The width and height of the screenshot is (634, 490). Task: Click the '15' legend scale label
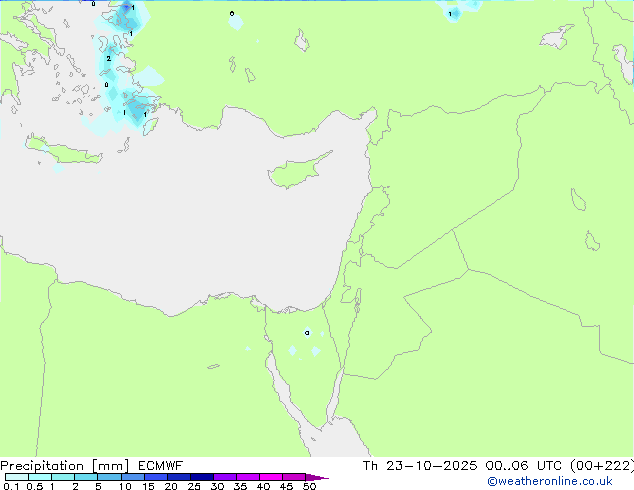point(148,486)
